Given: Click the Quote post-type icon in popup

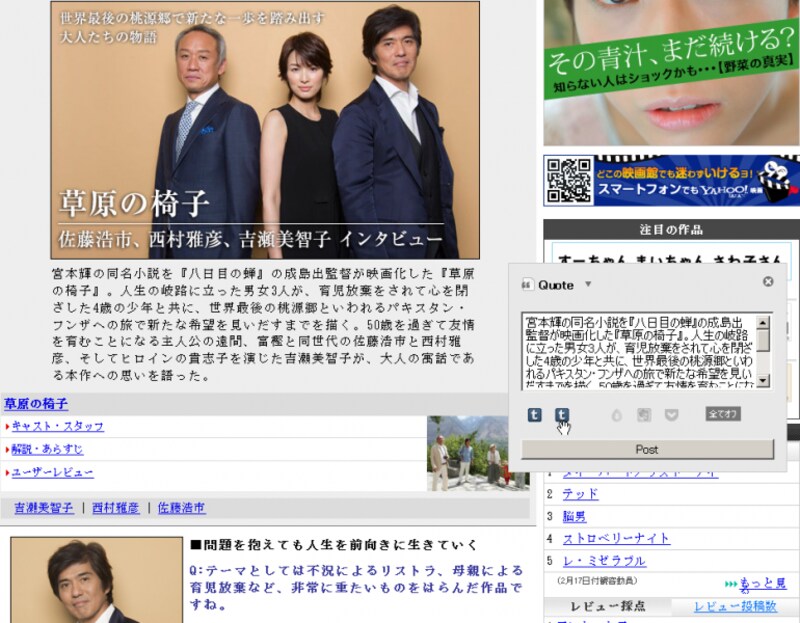Looking at the screenshot, I should pyautogui.click(x=528, y=285).
